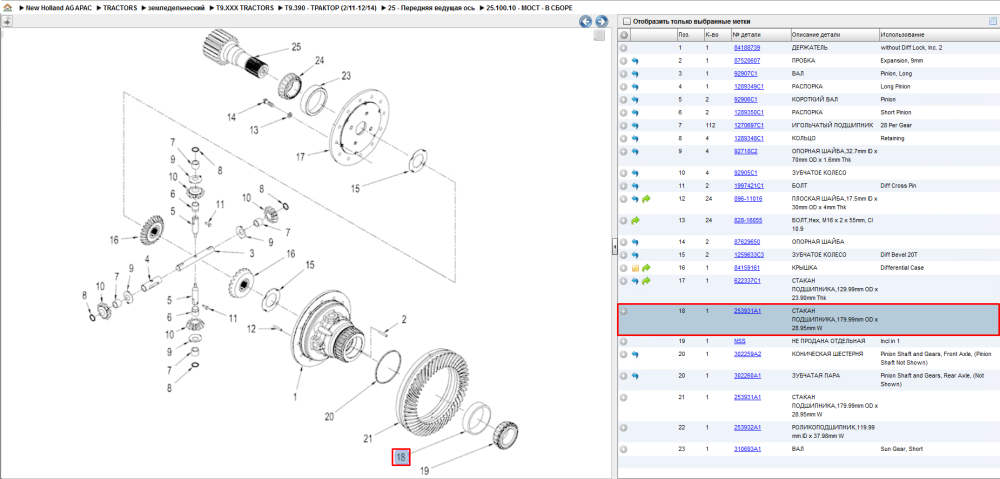Open part number link 84188739
1000x479 pixels.
[746, 48]
